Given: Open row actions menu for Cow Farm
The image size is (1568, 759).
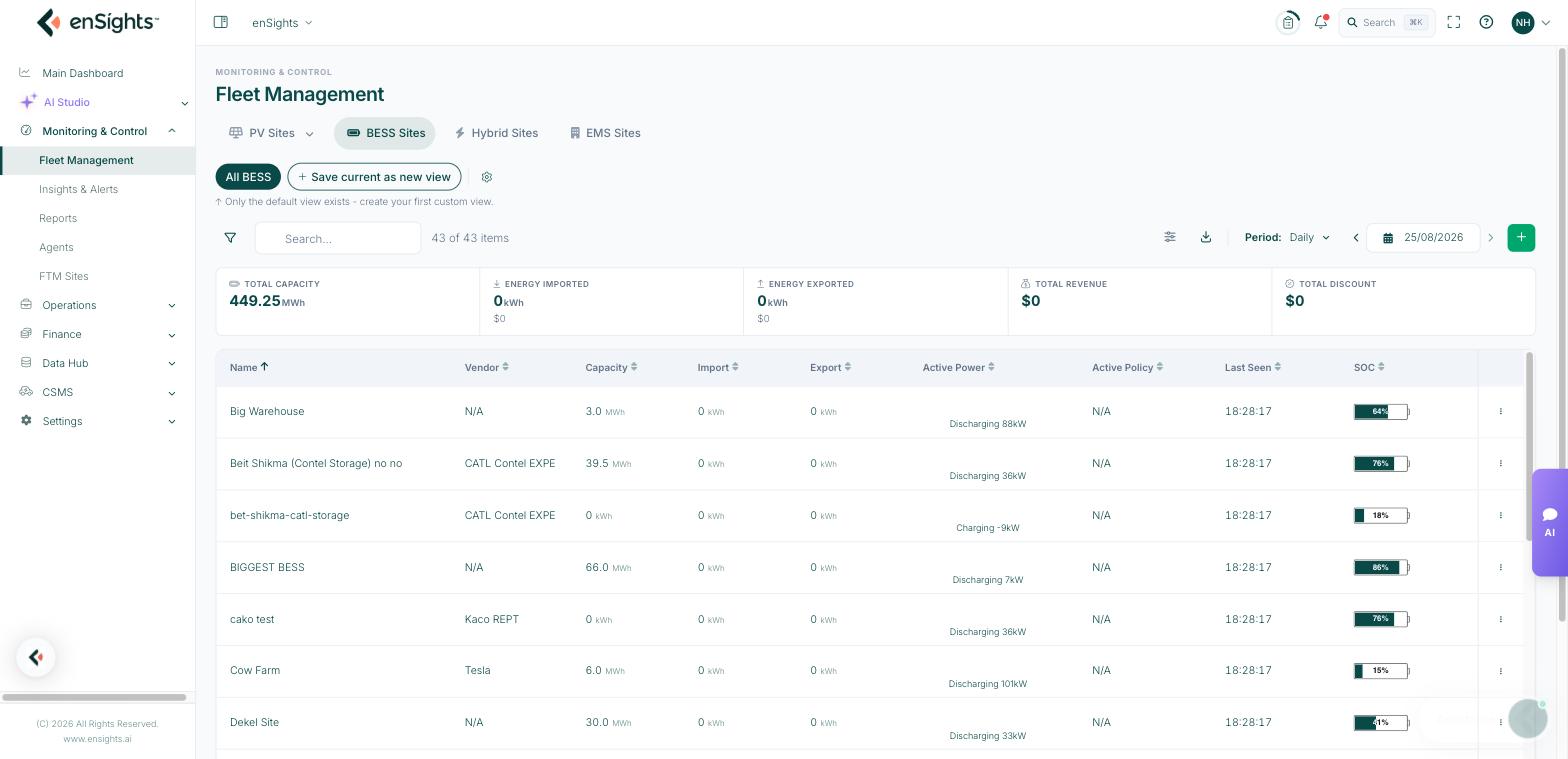Looking at the screenshot, I should [1501, 671].
